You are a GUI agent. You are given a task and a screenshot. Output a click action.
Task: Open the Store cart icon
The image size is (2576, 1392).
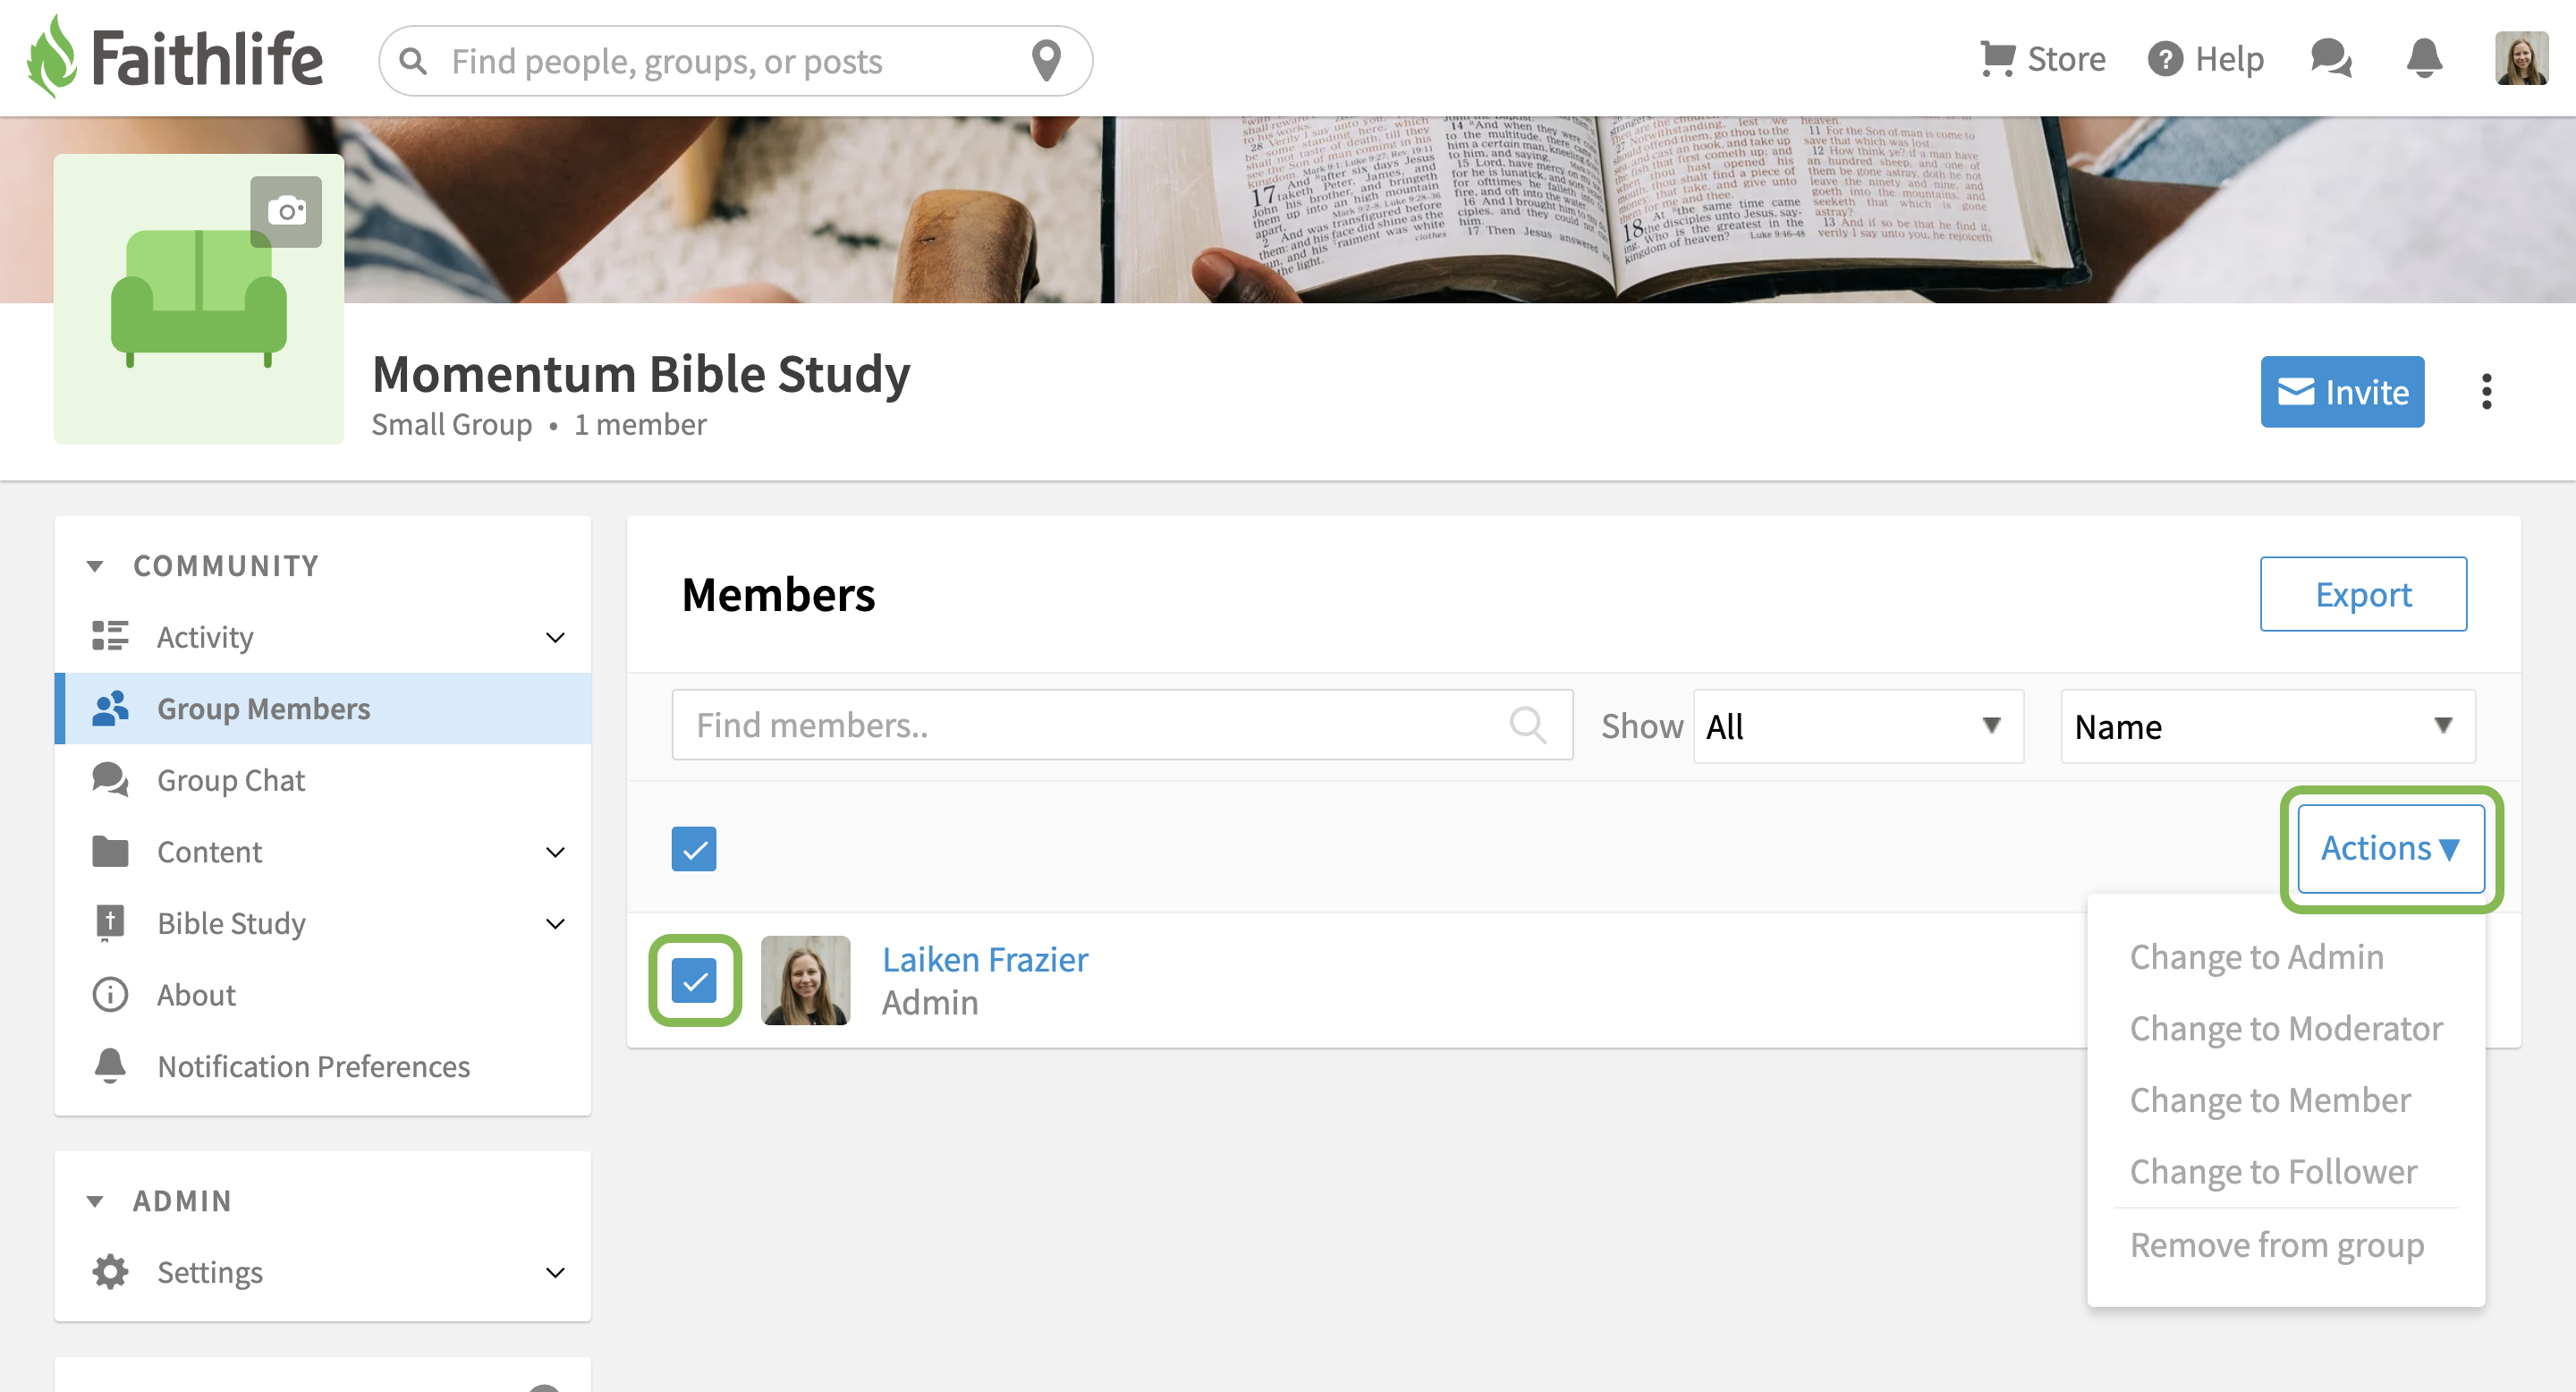point(1997,59)
